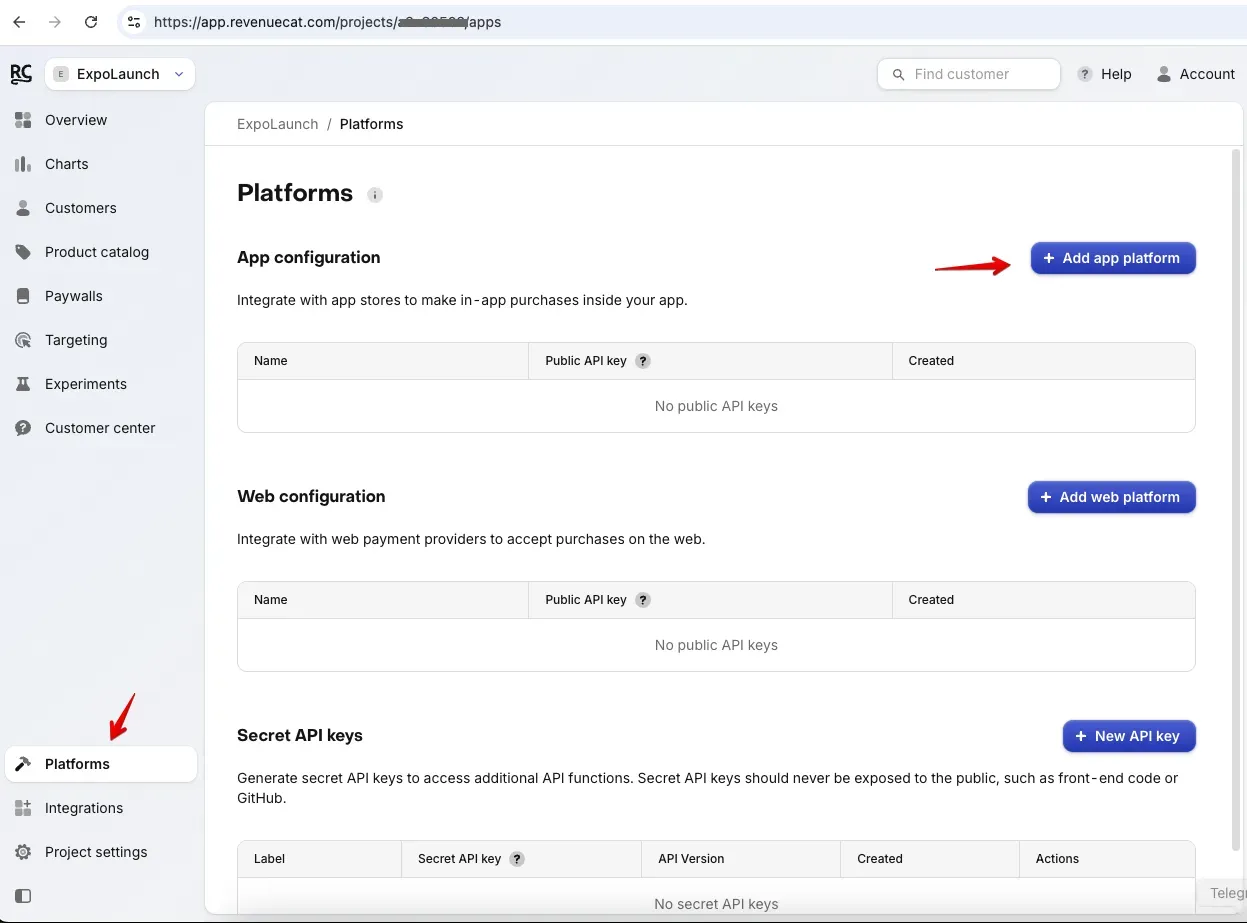The width and height of the screenshot is (1247, 923).
Task: Open the Customers menu item
Action: click(x=101, y=208)
